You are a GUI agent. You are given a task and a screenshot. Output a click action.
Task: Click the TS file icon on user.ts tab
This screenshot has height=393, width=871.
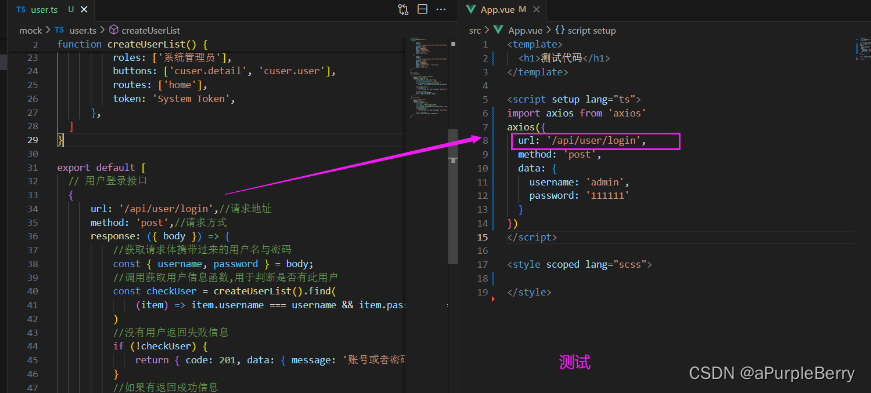(x=21, y=9)
